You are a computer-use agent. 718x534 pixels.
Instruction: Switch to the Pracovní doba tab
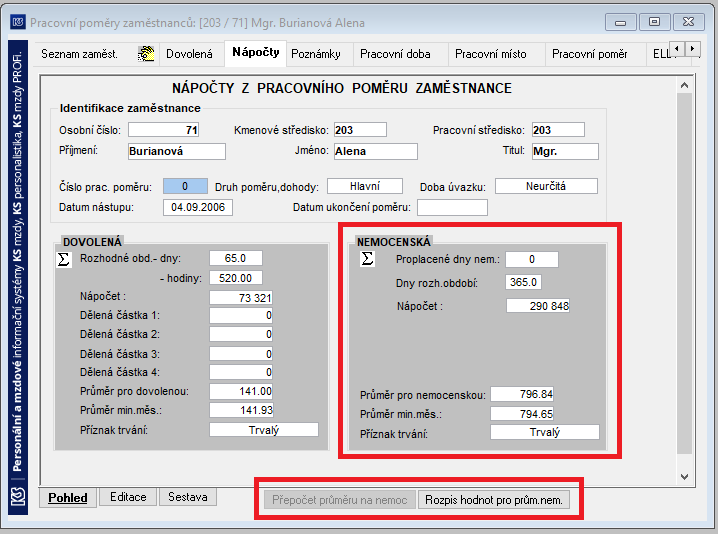[x=395, y=54]
